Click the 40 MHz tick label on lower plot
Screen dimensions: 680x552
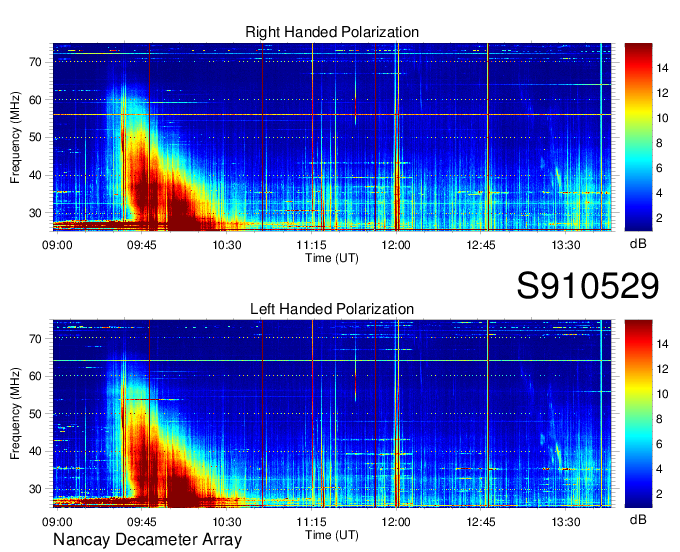click(x=36, y=452)
